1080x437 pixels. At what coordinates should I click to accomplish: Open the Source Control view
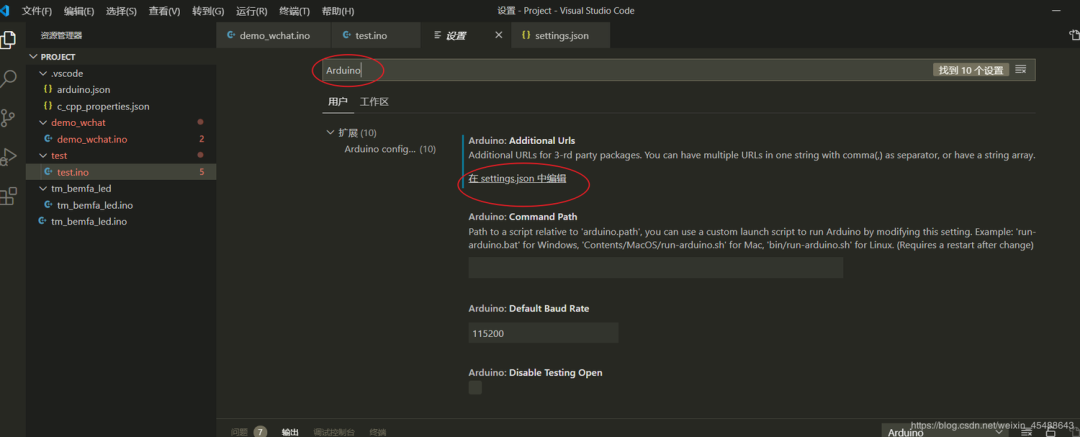click(x=8, y=118)
